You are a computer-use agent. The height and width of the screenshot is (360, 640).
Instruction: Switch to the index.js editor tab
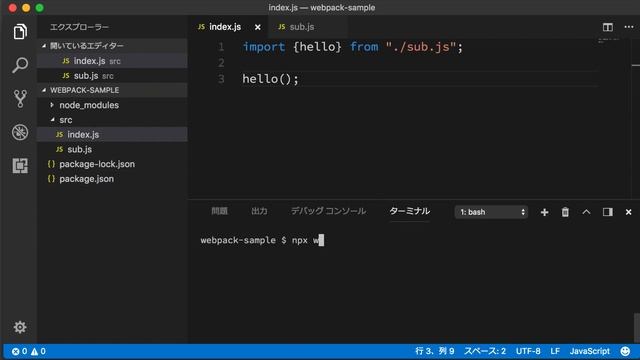(x=229, y=27)
